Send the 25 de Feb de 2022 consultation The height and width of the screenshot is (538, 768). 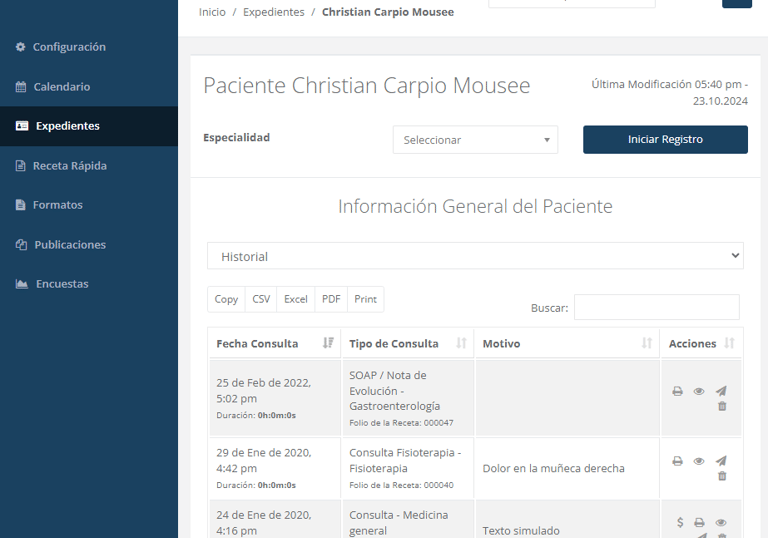(721, 391)
